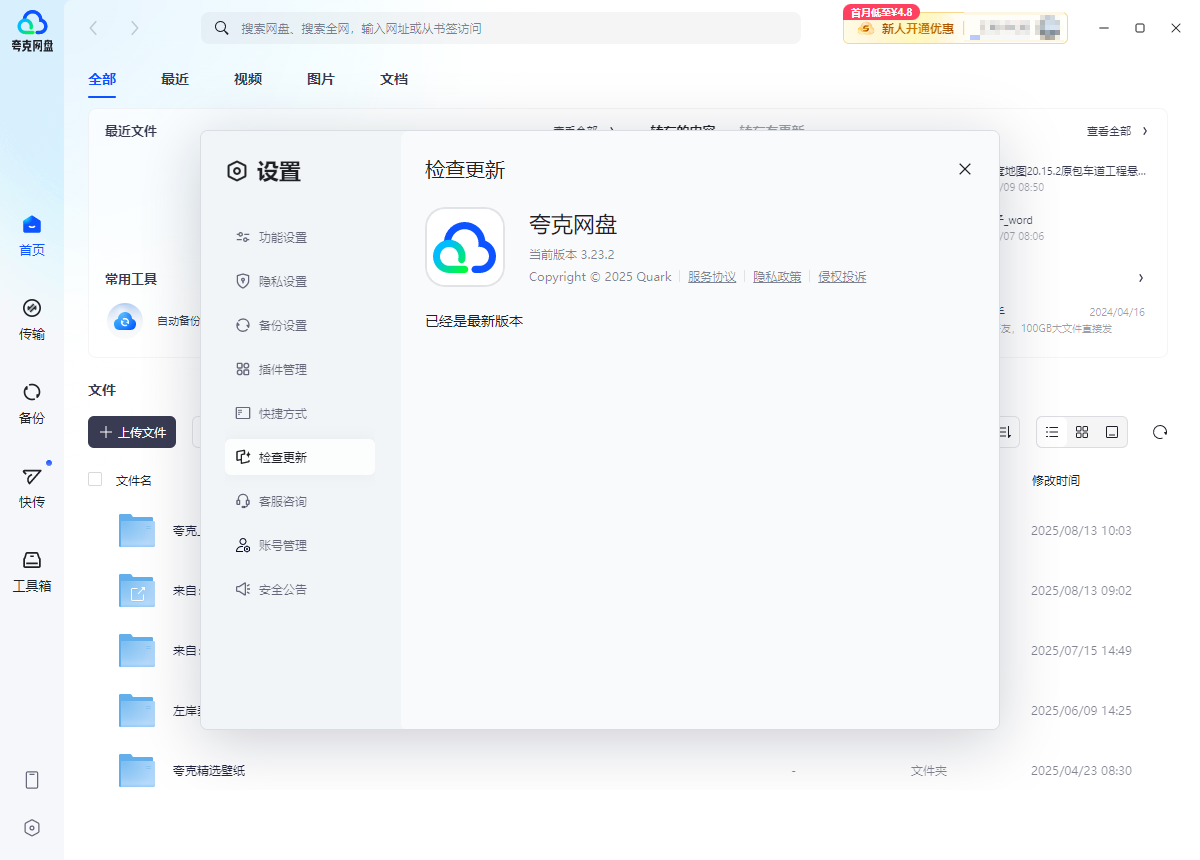Click the phone icon in sidebar bottom
The height and width of the screenshot is (860, 1200).
click(32, 780)
